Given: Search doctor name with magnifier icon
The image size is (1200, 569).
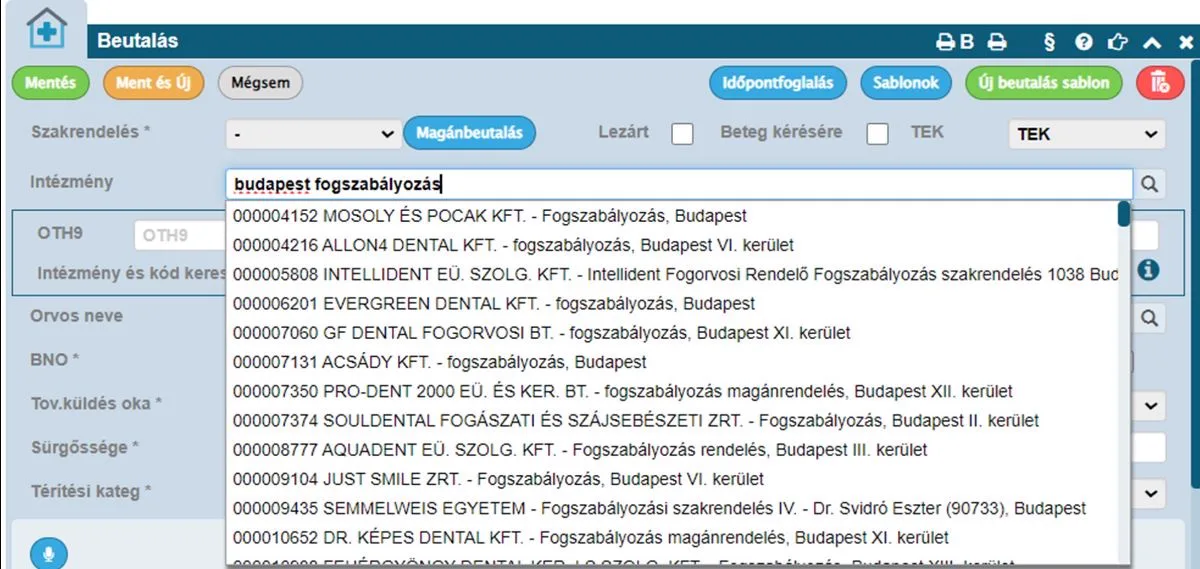Looking at the screenshot, I should pyautogui.click(x=1150, y=318).
